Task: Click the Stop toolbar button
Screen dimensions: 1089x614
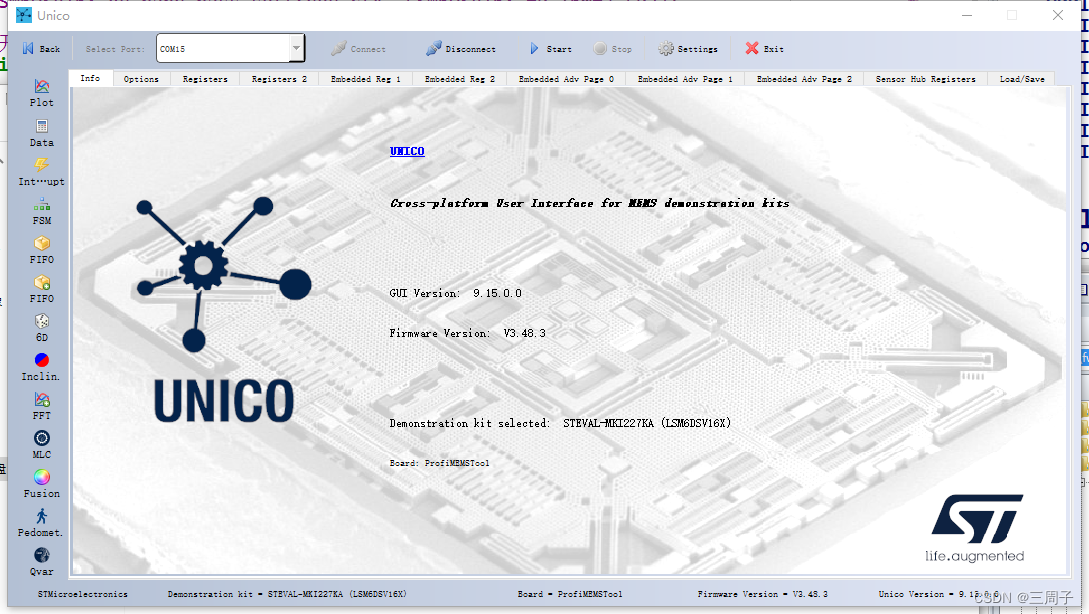Action: (x=613, y=49)
